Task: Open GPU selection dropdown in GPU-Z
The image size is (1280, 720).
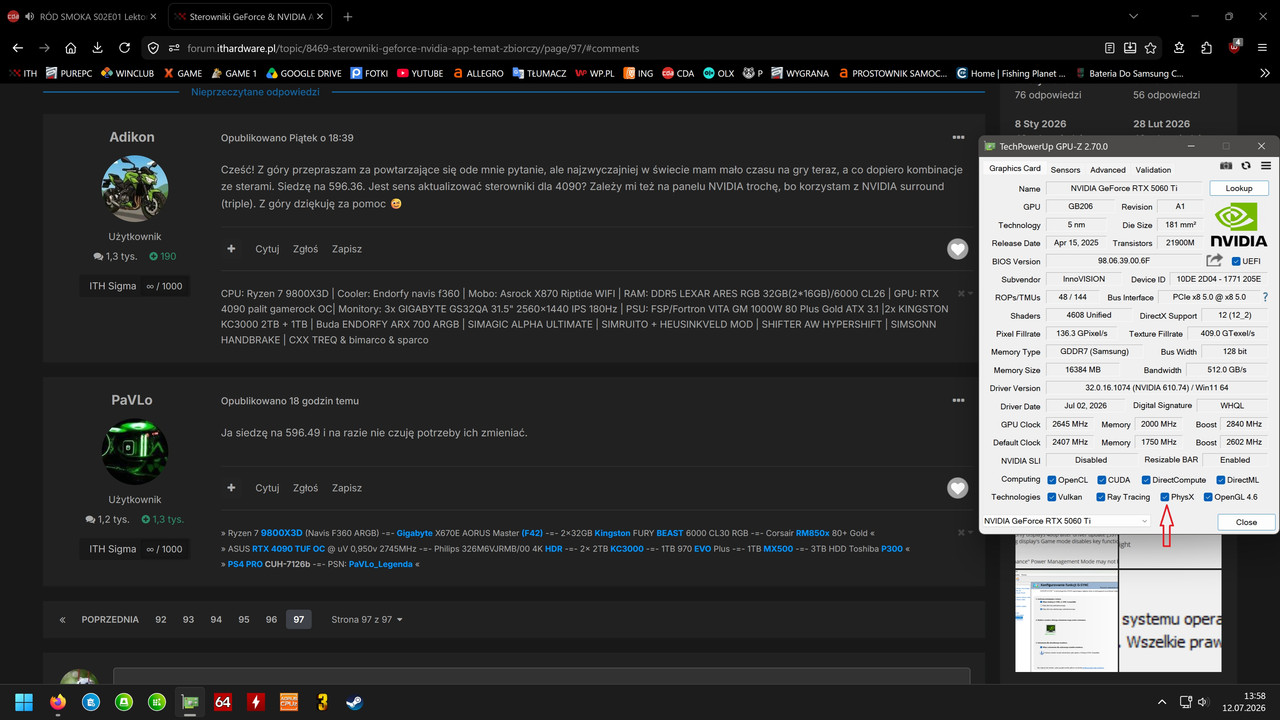Action: 1066,521
